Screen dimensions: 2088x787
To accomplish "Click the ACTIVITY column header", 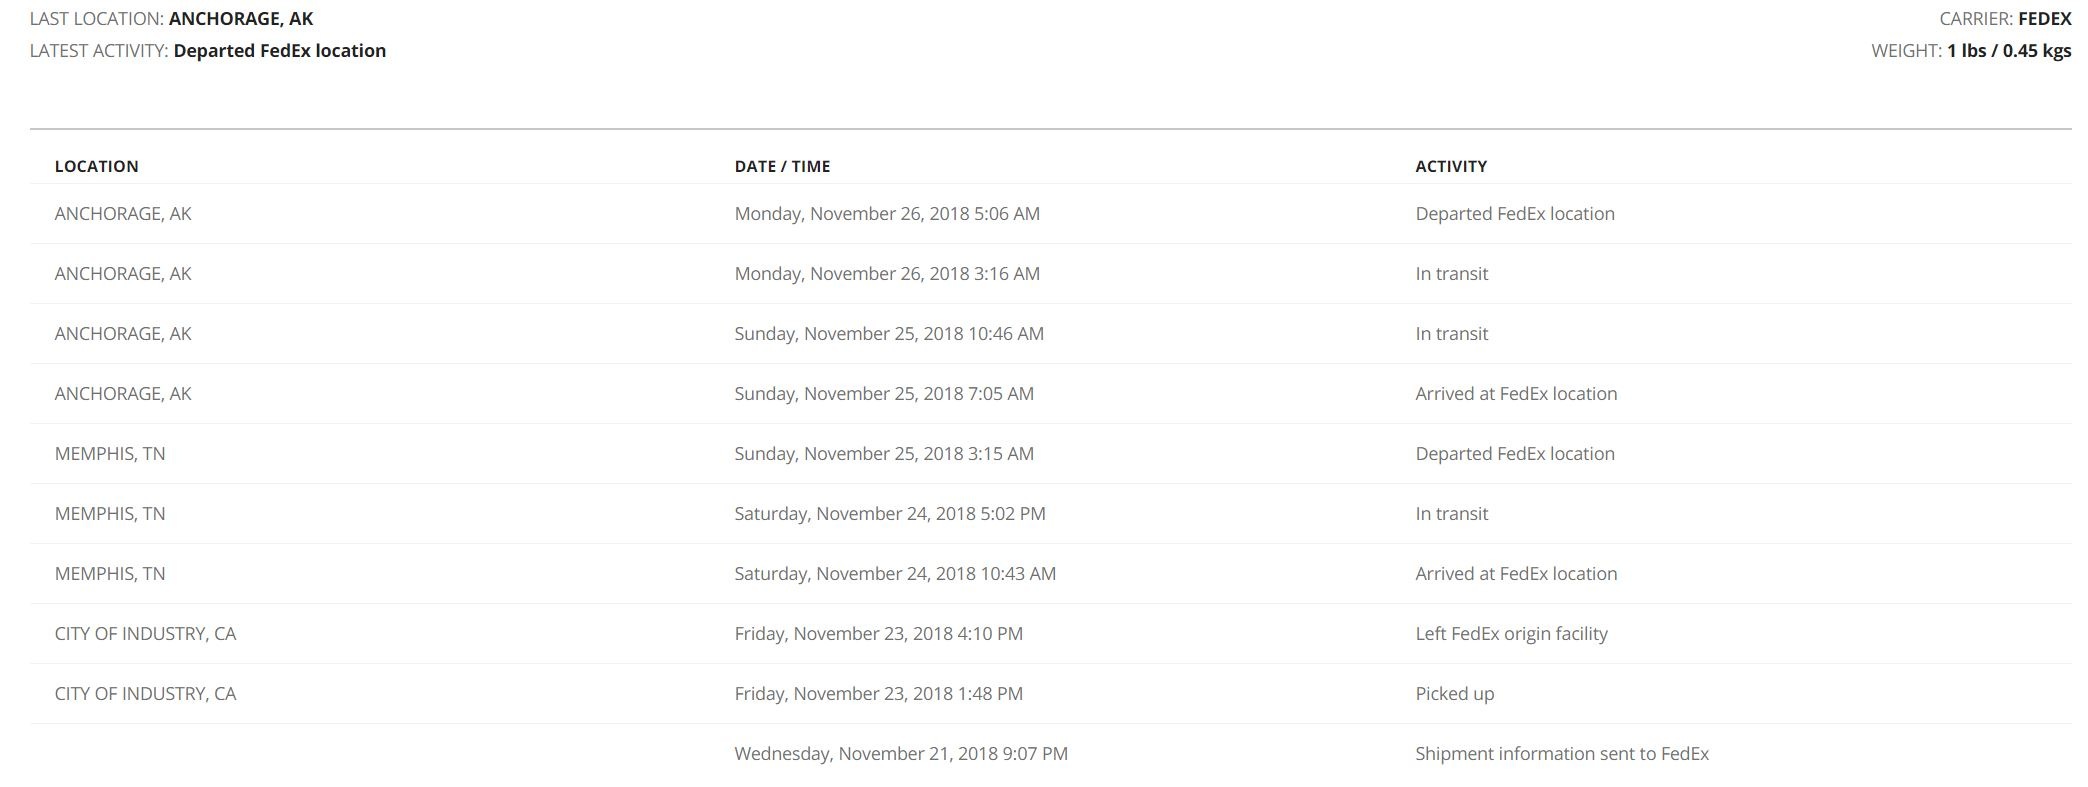I will click(1451, 166).
